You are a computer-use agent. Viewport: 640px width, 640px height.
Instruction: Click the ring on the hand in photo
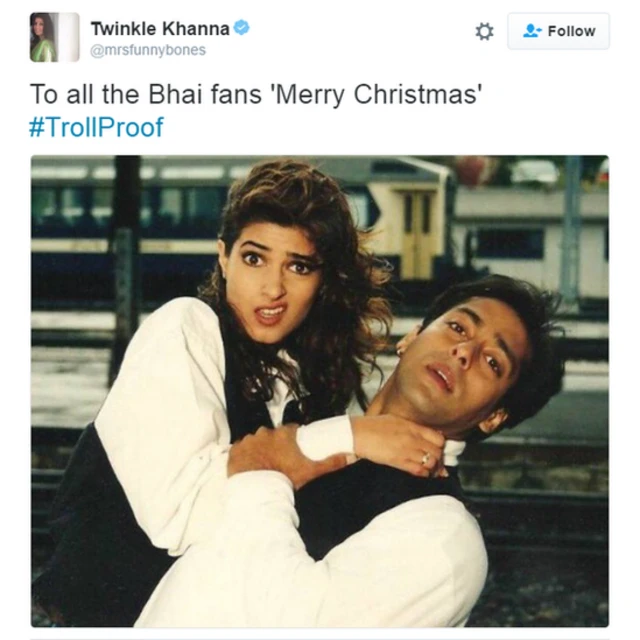[426, 458]
